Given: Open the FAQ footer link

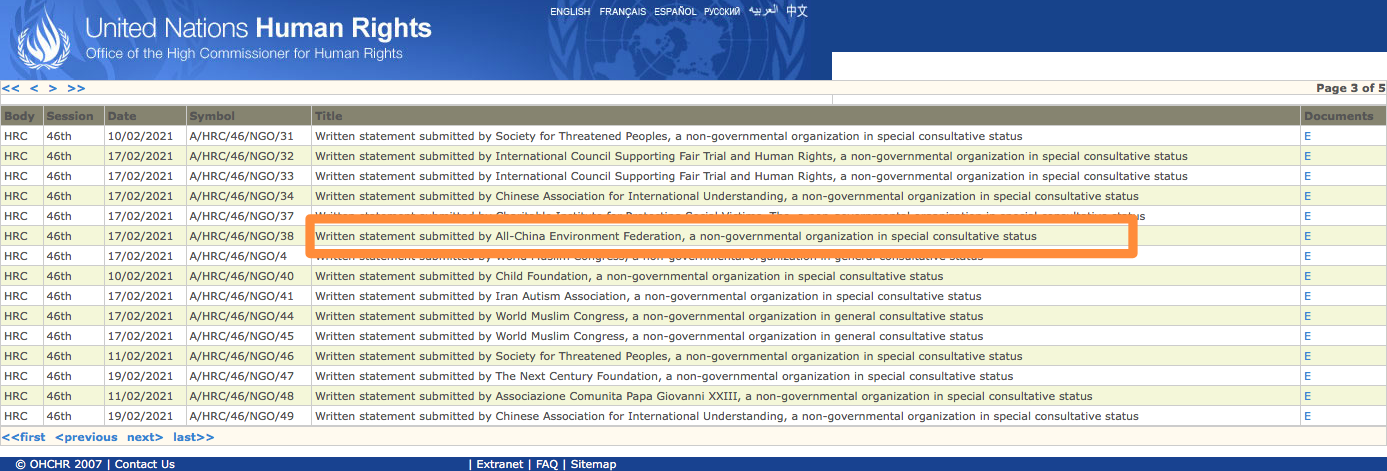Looking at the screenshot, I should (x=547, y=464).
